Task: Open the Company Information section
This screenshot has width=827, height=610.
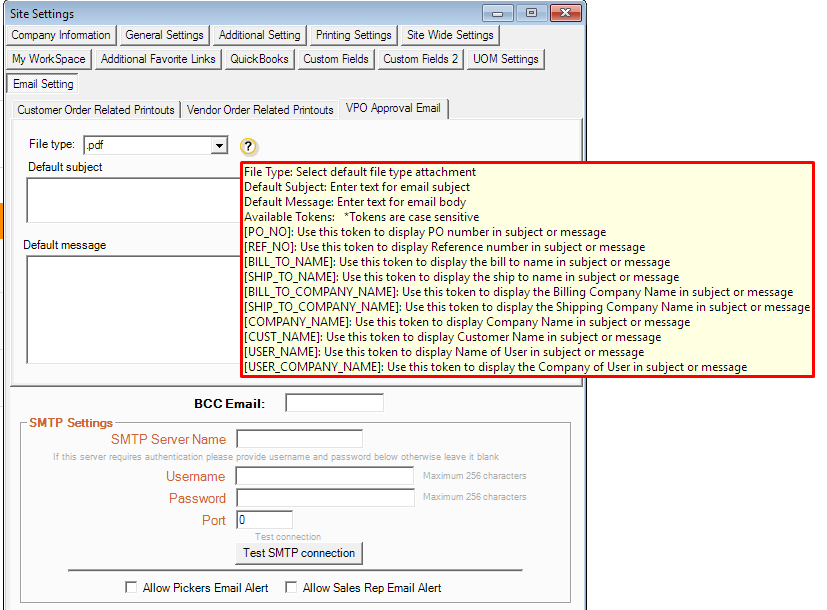Action: click(x=61, y=35)
